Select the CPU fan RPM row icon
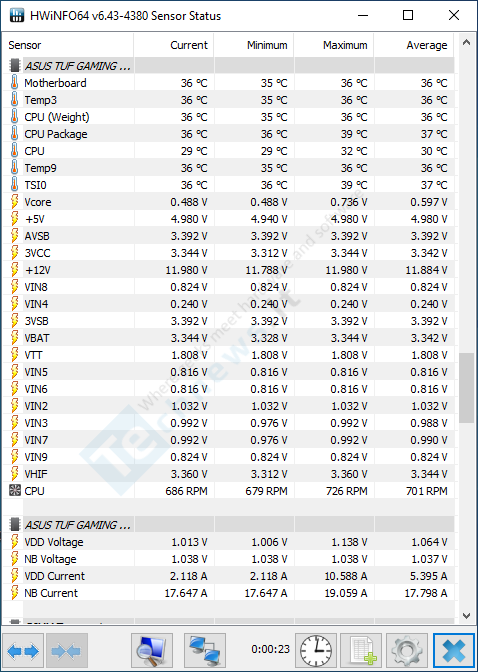 click(15, 491)
